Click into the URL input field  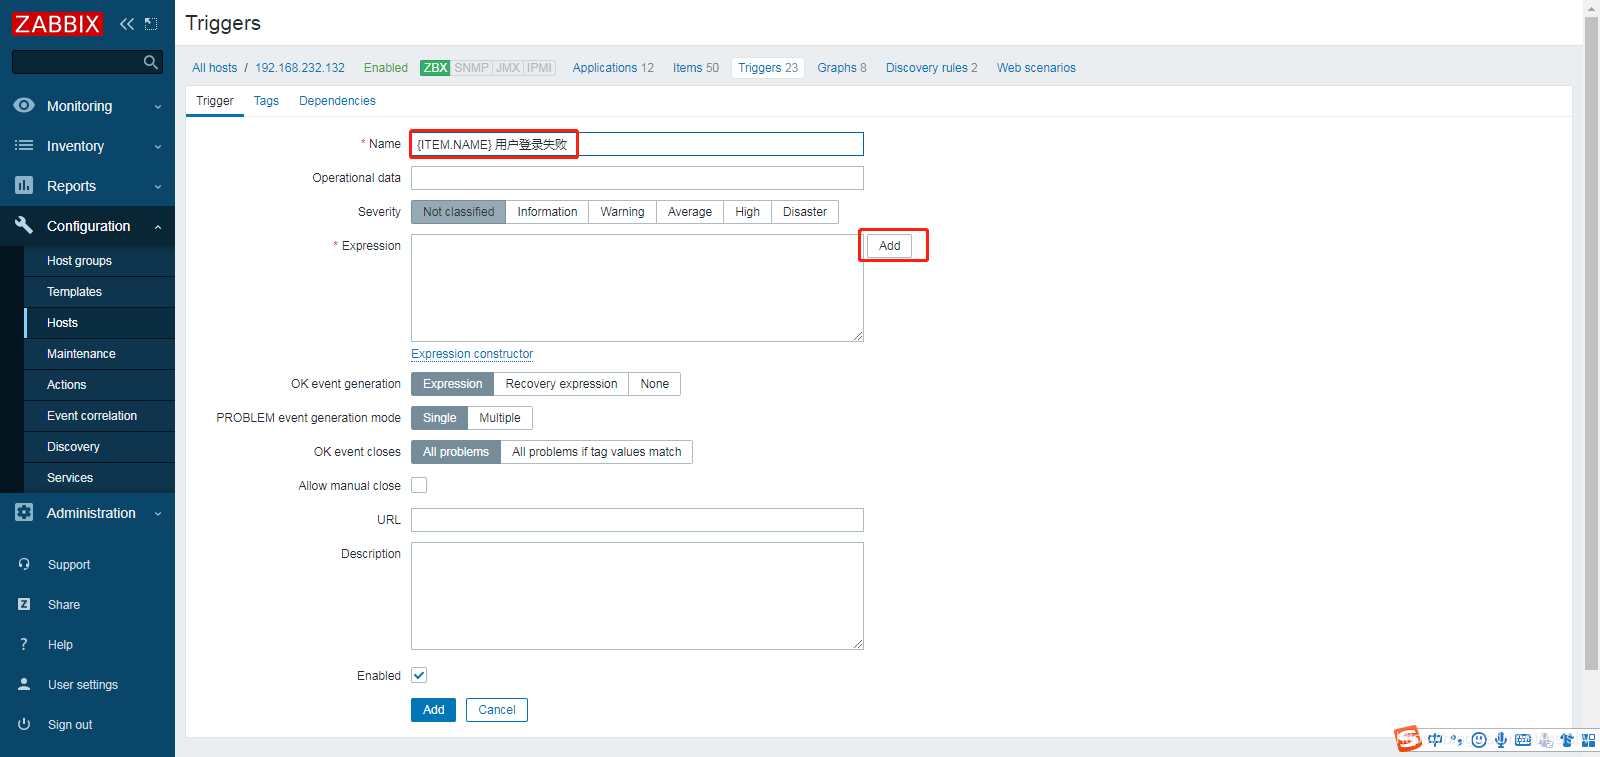click(x=637, y=520)
